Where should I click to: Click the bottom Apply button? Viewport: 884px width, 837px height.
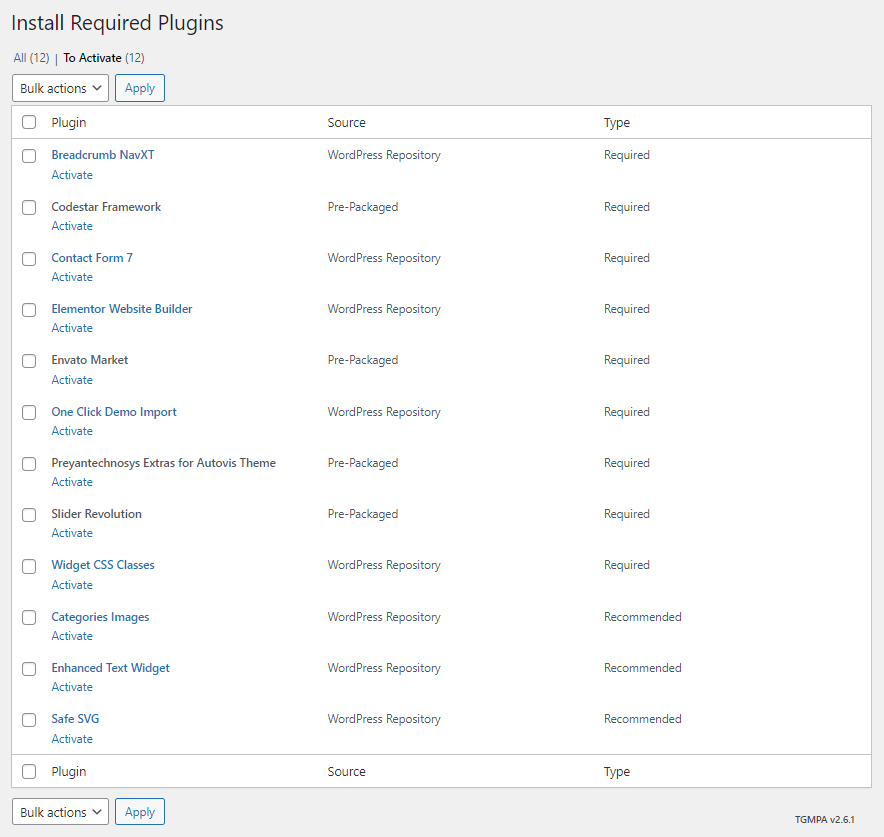point(140,812)
